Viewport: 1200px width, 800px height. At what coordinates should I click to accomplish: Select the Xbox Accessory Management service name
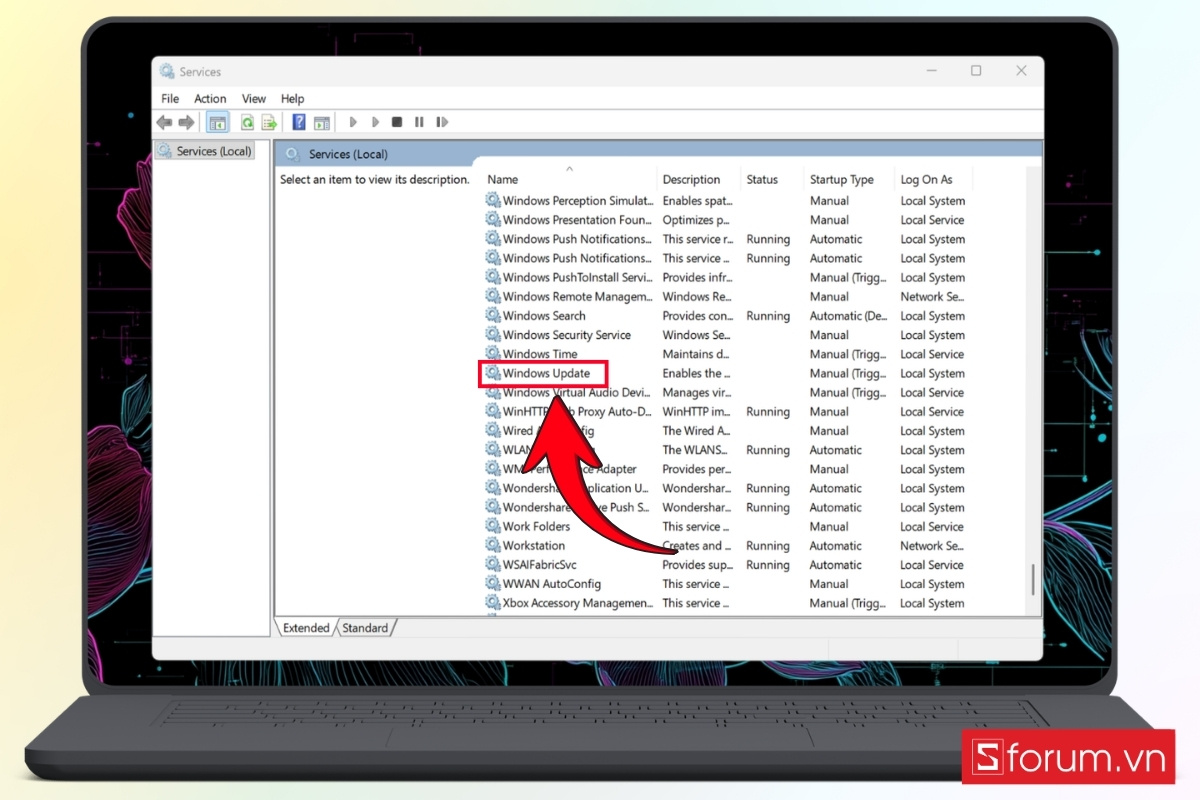tap(578, 603)
